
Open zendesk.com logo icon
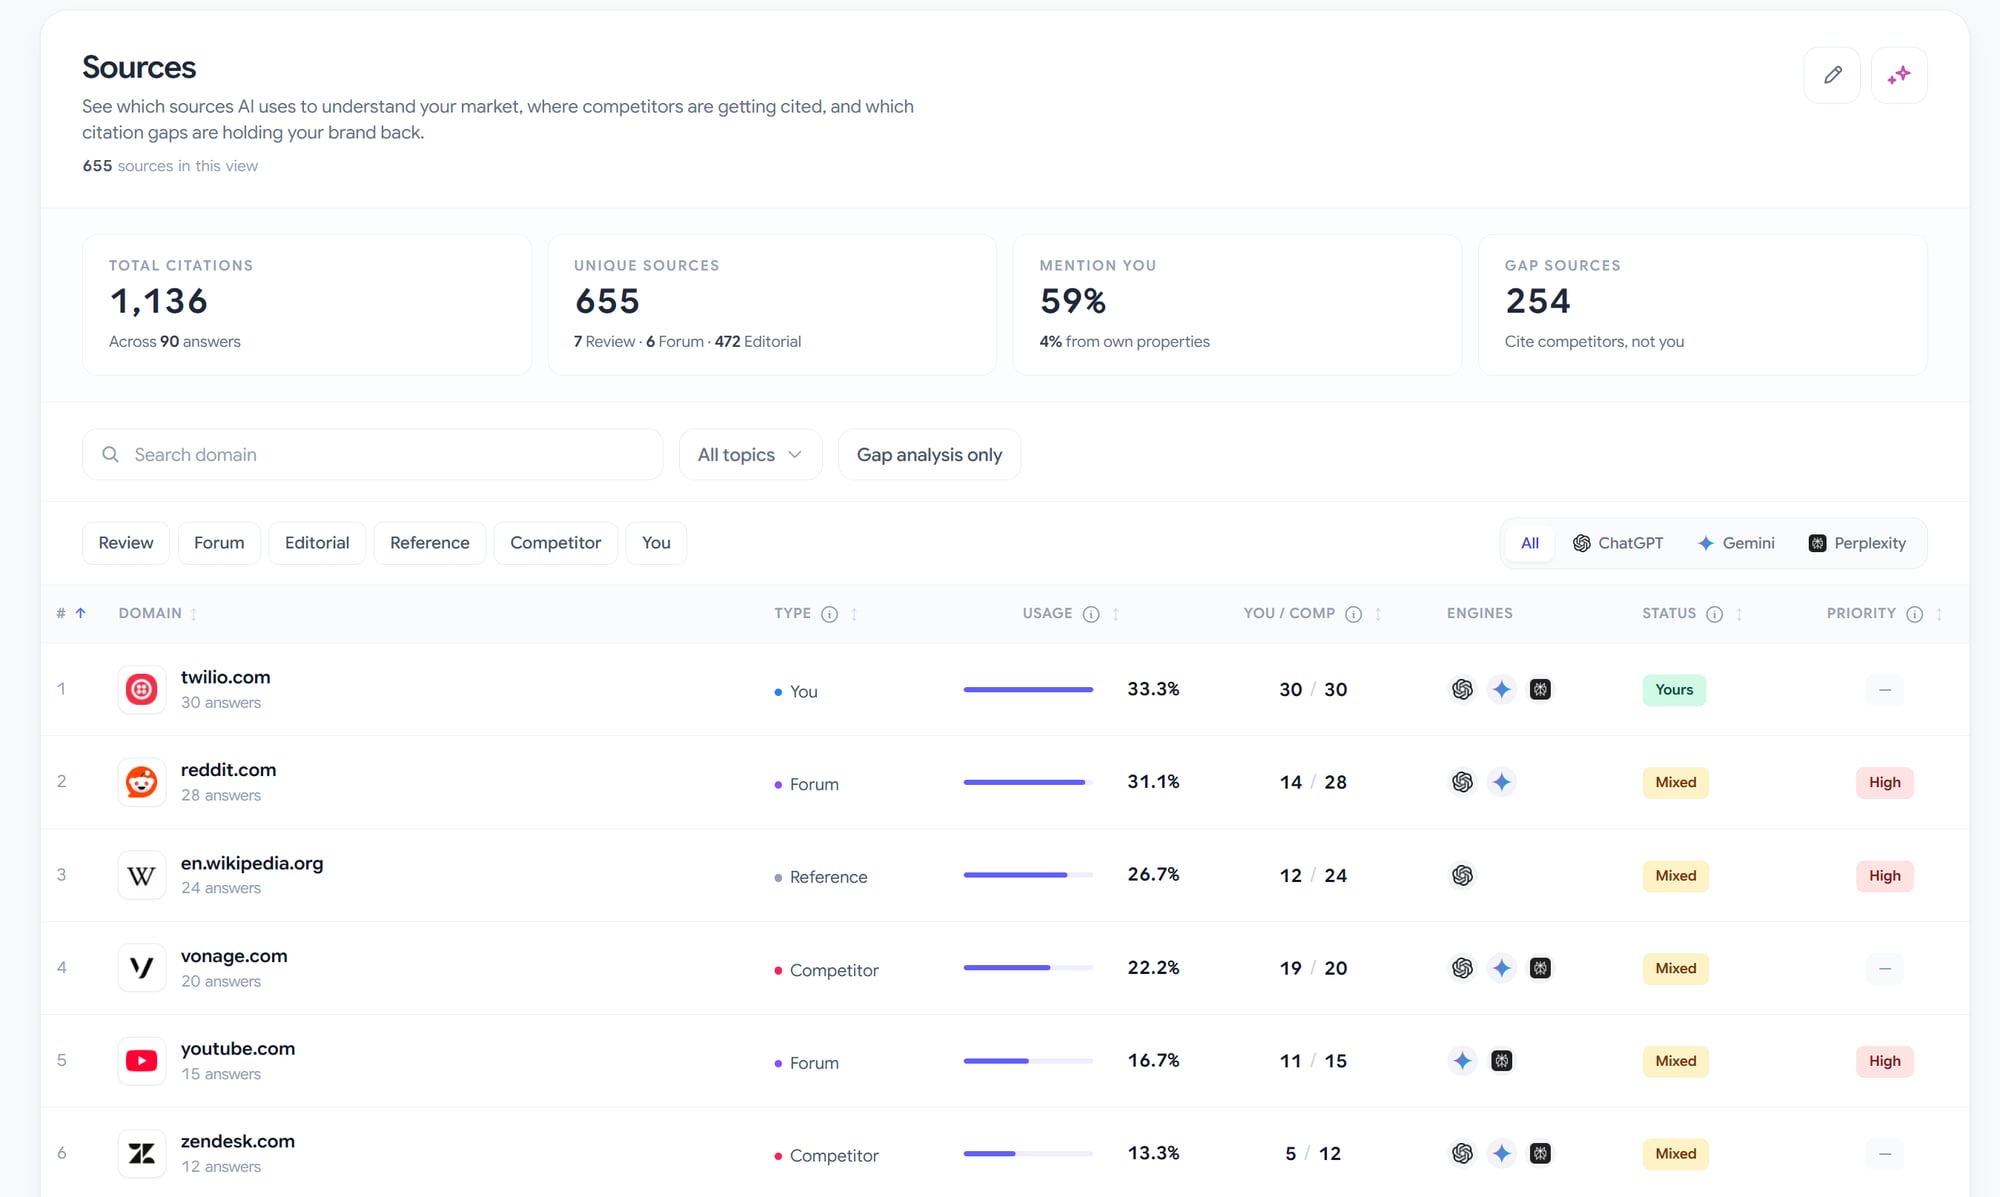click(x=142, y=1153)
